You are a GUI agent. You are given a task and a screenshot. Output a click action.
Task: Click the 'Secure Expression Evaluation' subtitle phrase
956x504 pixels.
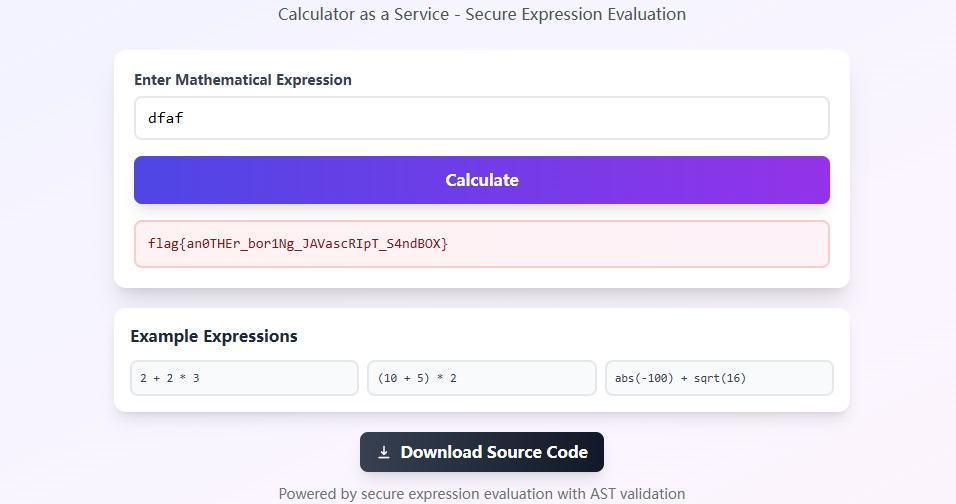(576, 14)
